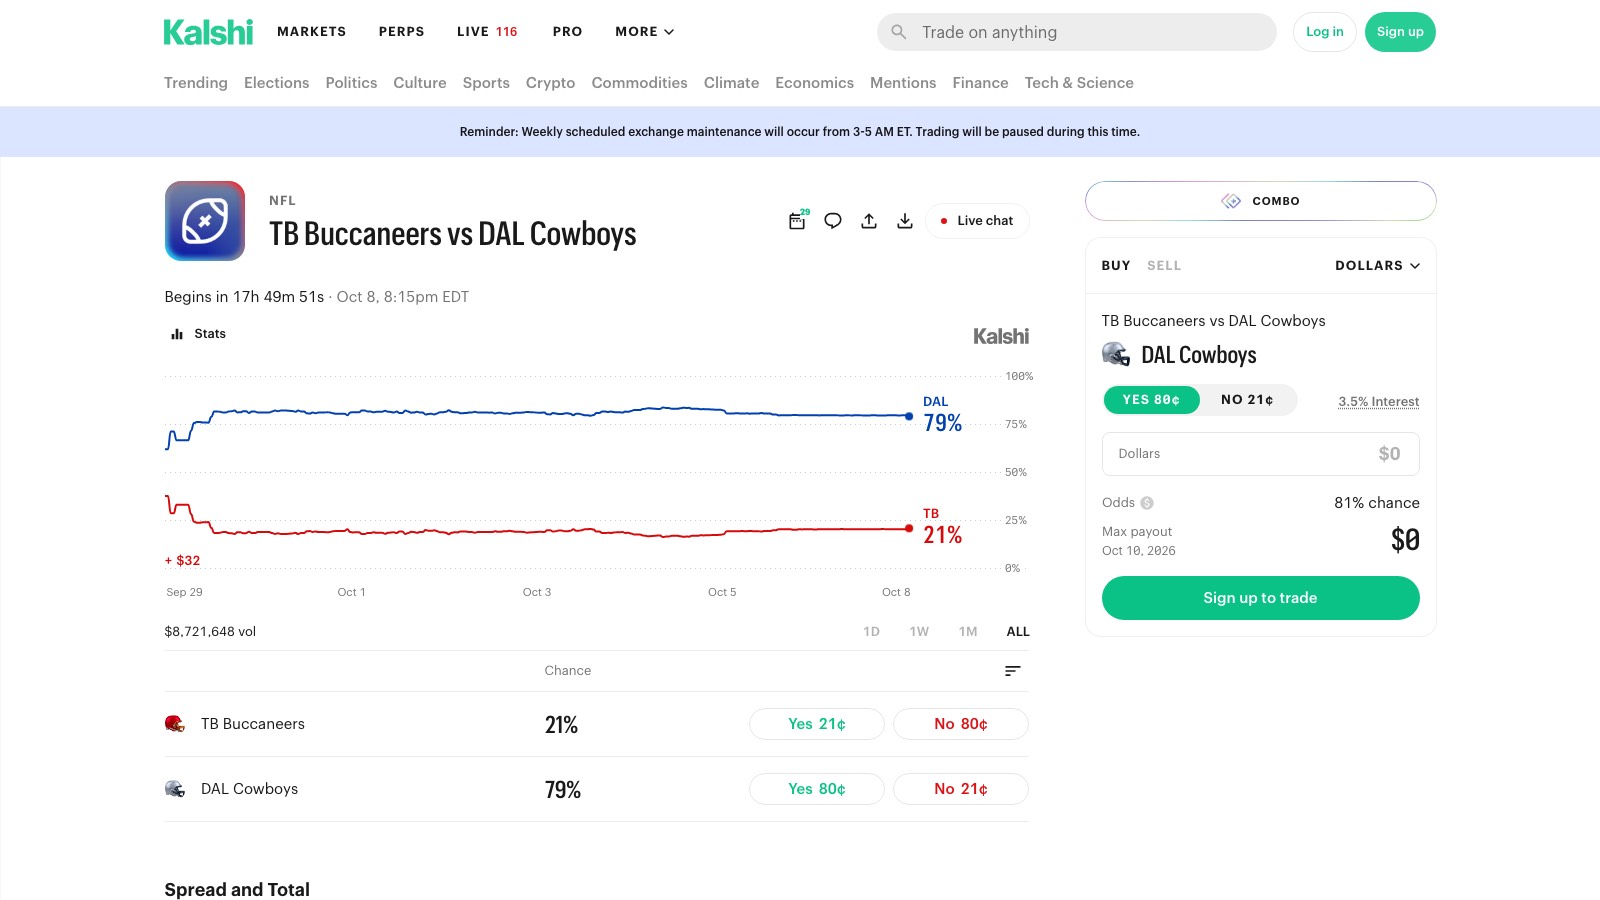The width and height of the screenshot is (1600, 900).
Task: Set chart range to 1D
Action: point(871,632)
